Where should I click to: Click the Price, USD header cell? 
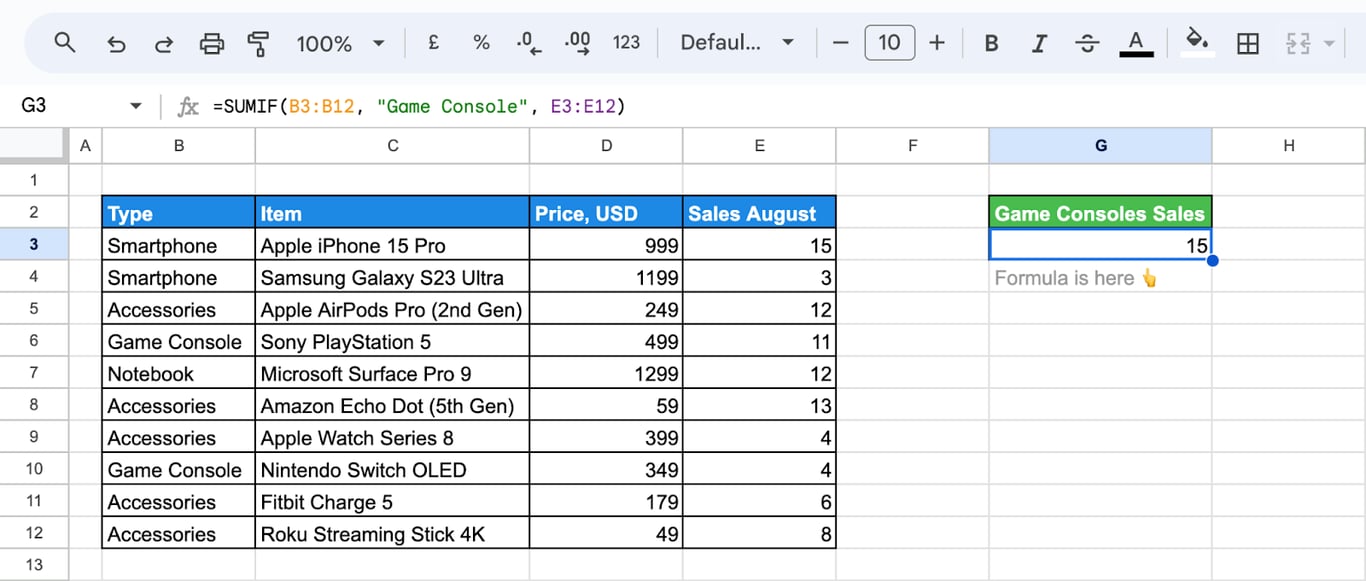point(607,213)
